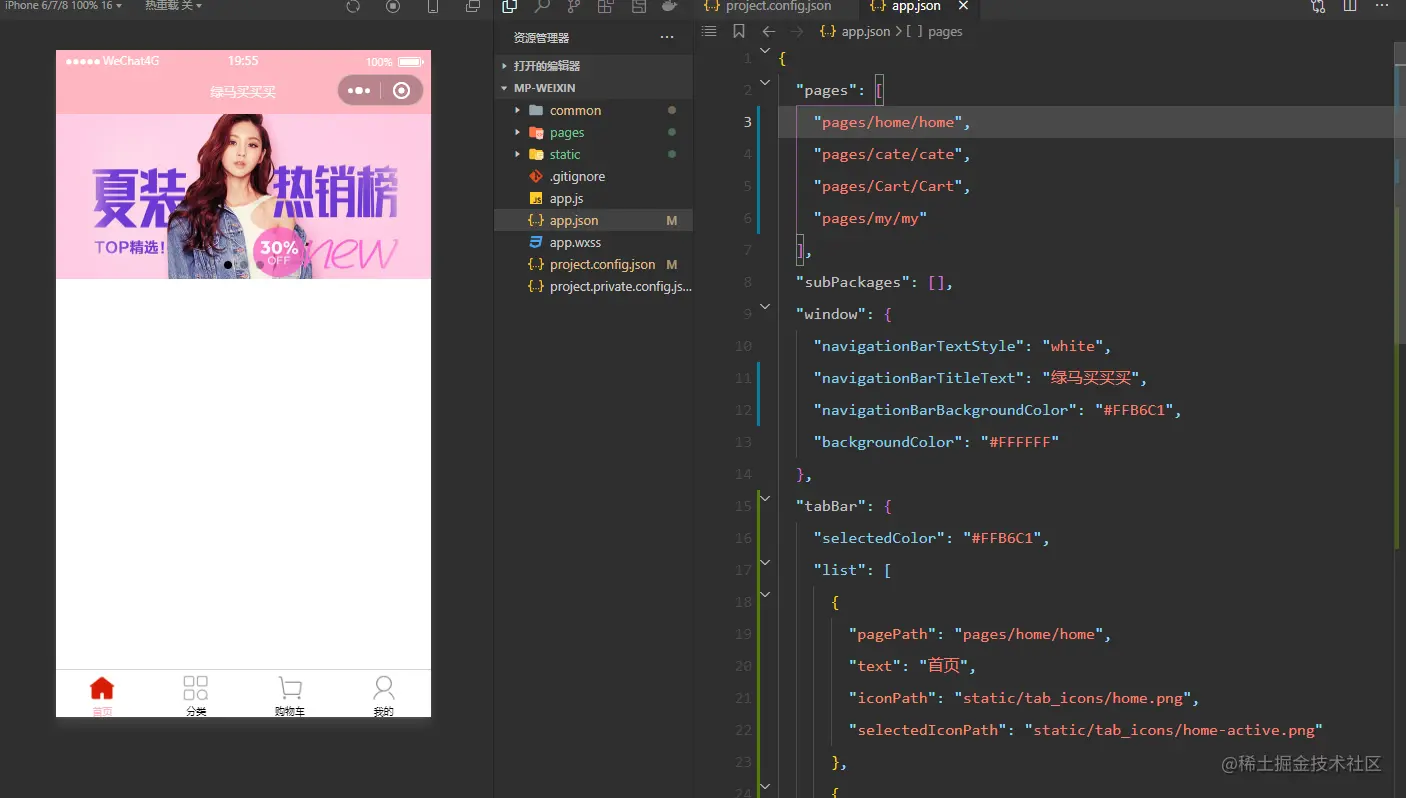Open the Explorer files icon in activity bar

510,6
